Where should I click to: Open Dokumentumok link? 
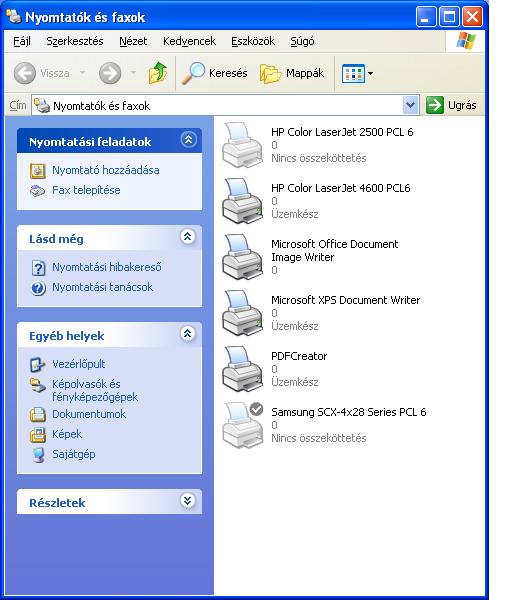[x=89, y=414]
